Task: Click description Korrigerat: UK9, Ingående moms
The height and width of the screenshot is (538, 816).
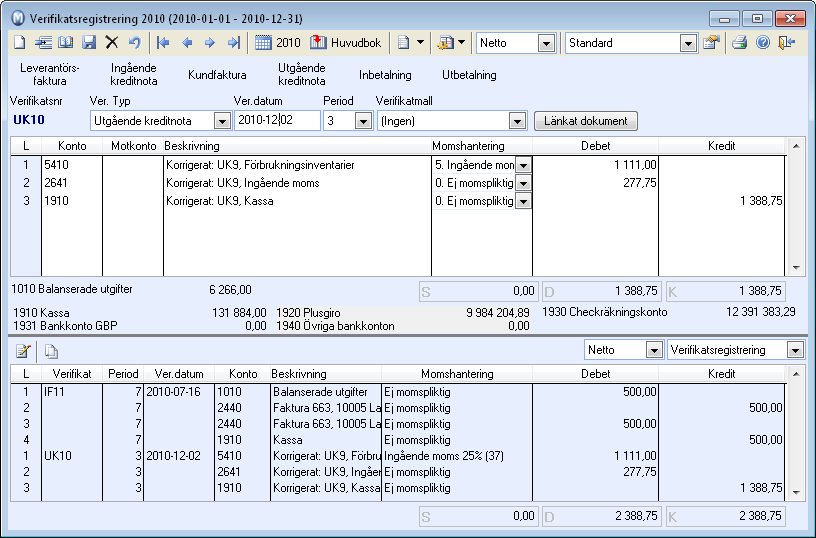Action: (x=243, y=183)
